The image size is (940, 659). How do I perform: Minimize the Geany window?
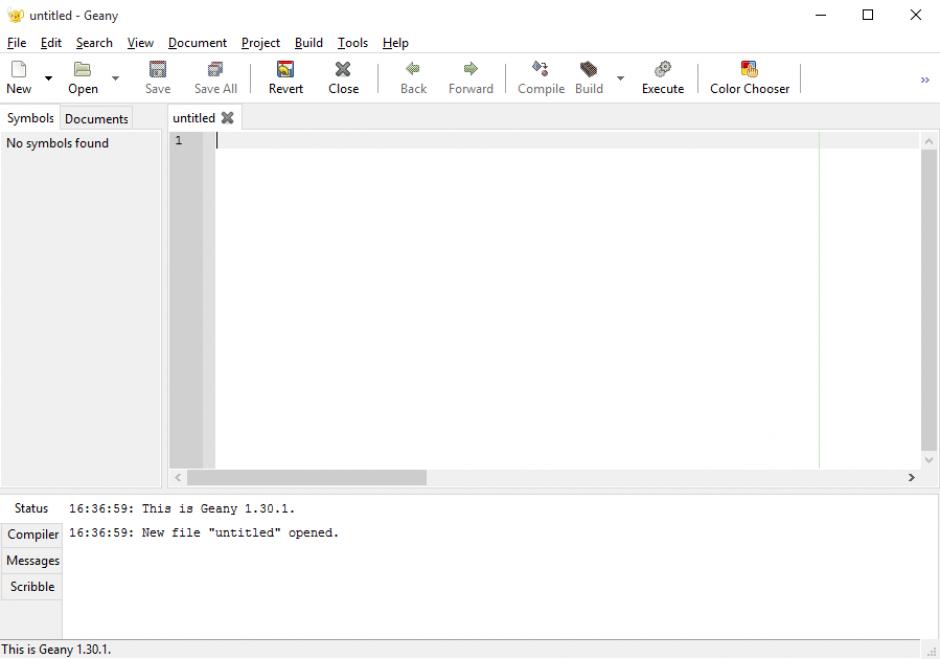click(x=821, y=15)
